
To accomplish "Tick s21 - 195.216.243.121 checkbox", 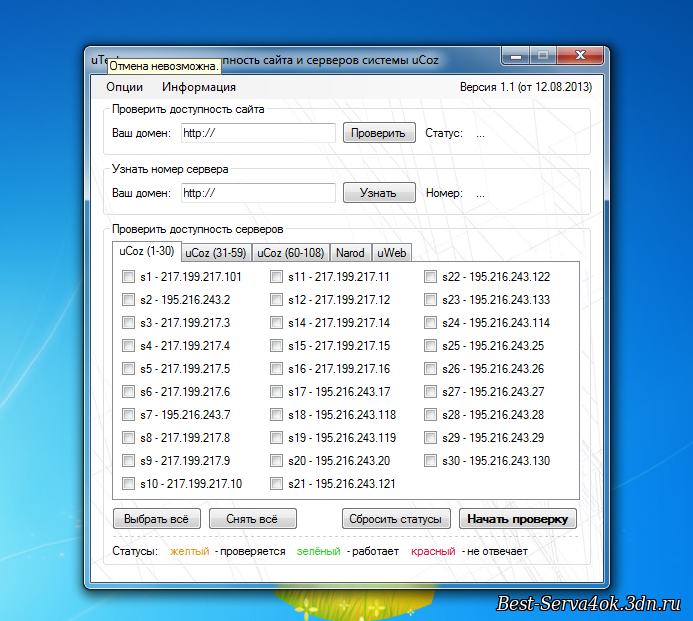I will click(276, 484).
